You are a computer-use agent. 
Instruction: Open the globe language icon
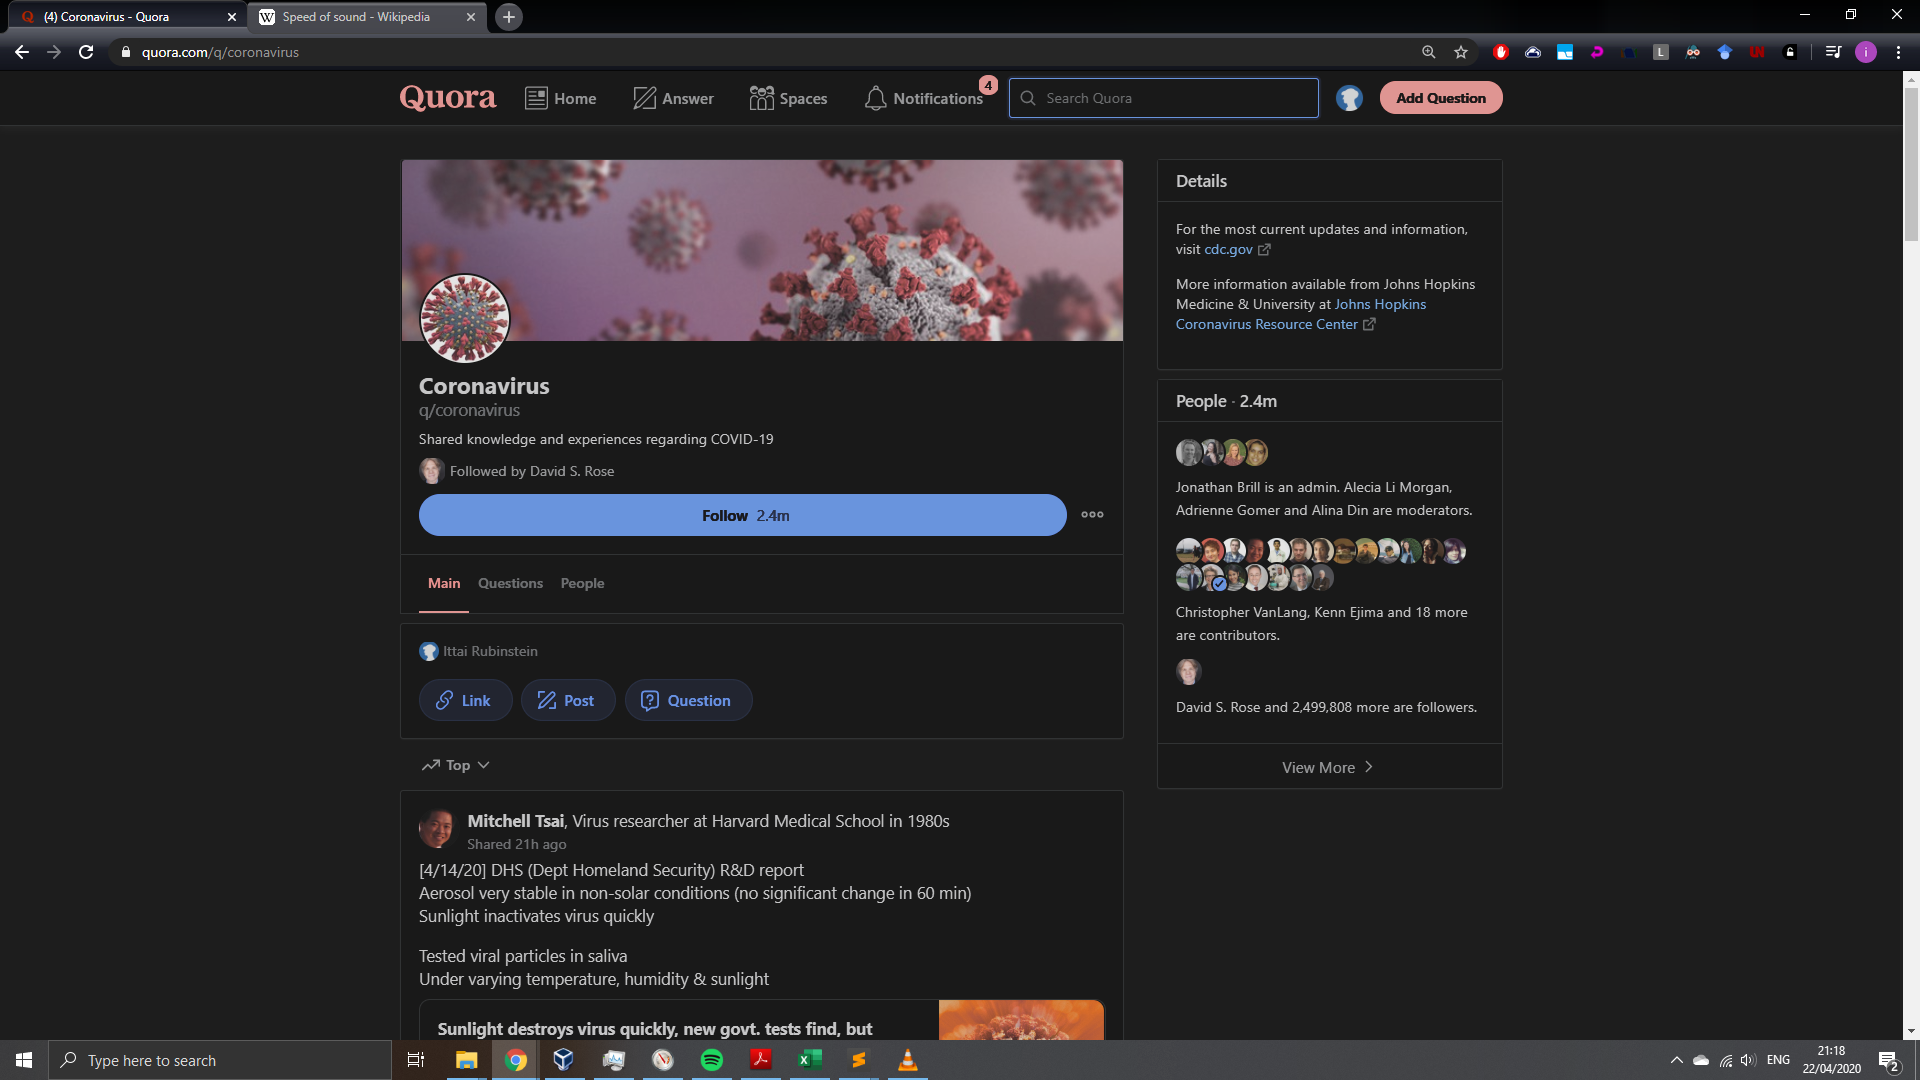(1349, 97)
